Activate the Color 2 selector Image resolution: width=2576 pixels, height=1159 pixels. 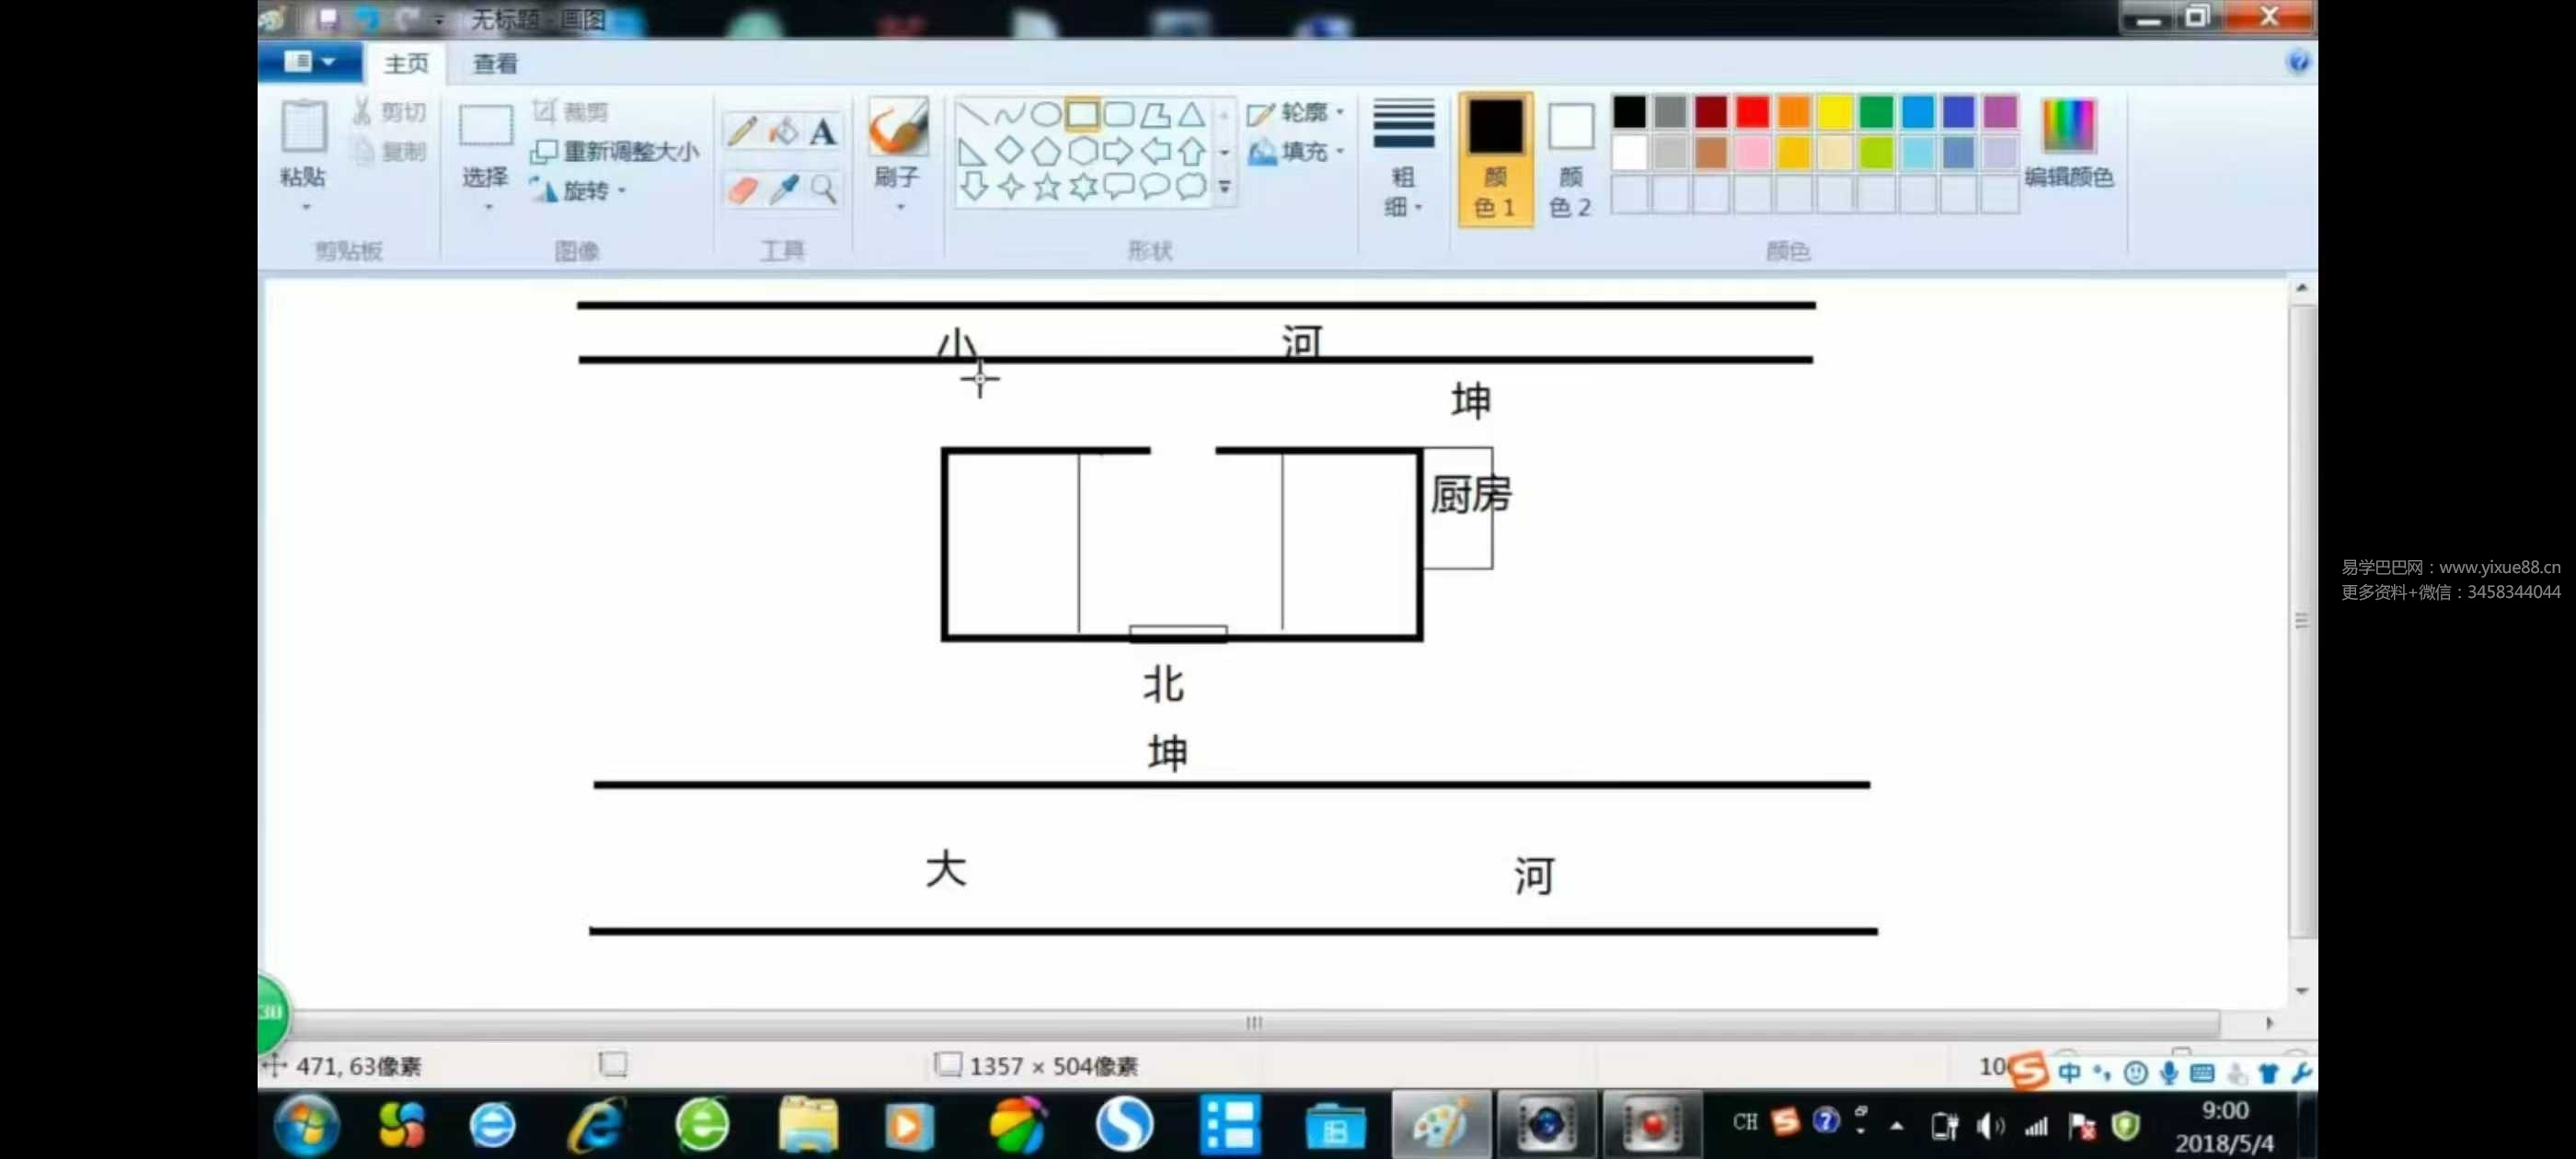(x=1570, y=159)
